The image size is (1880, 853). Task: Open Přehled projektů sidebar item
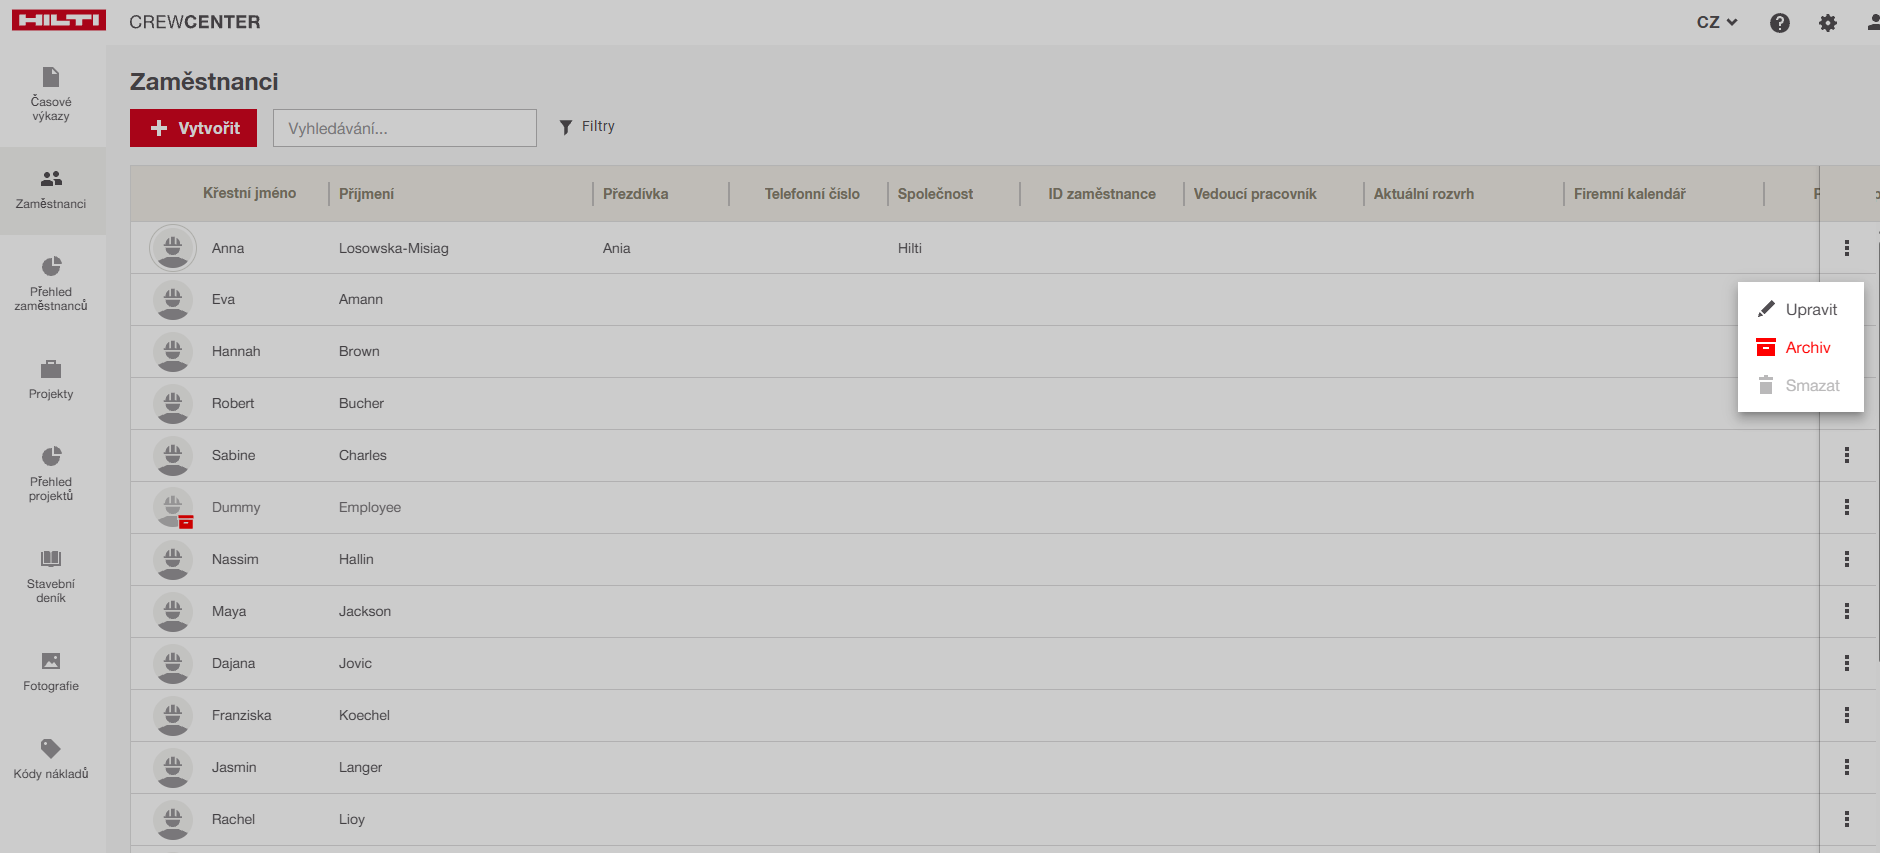tap(51, 473)
